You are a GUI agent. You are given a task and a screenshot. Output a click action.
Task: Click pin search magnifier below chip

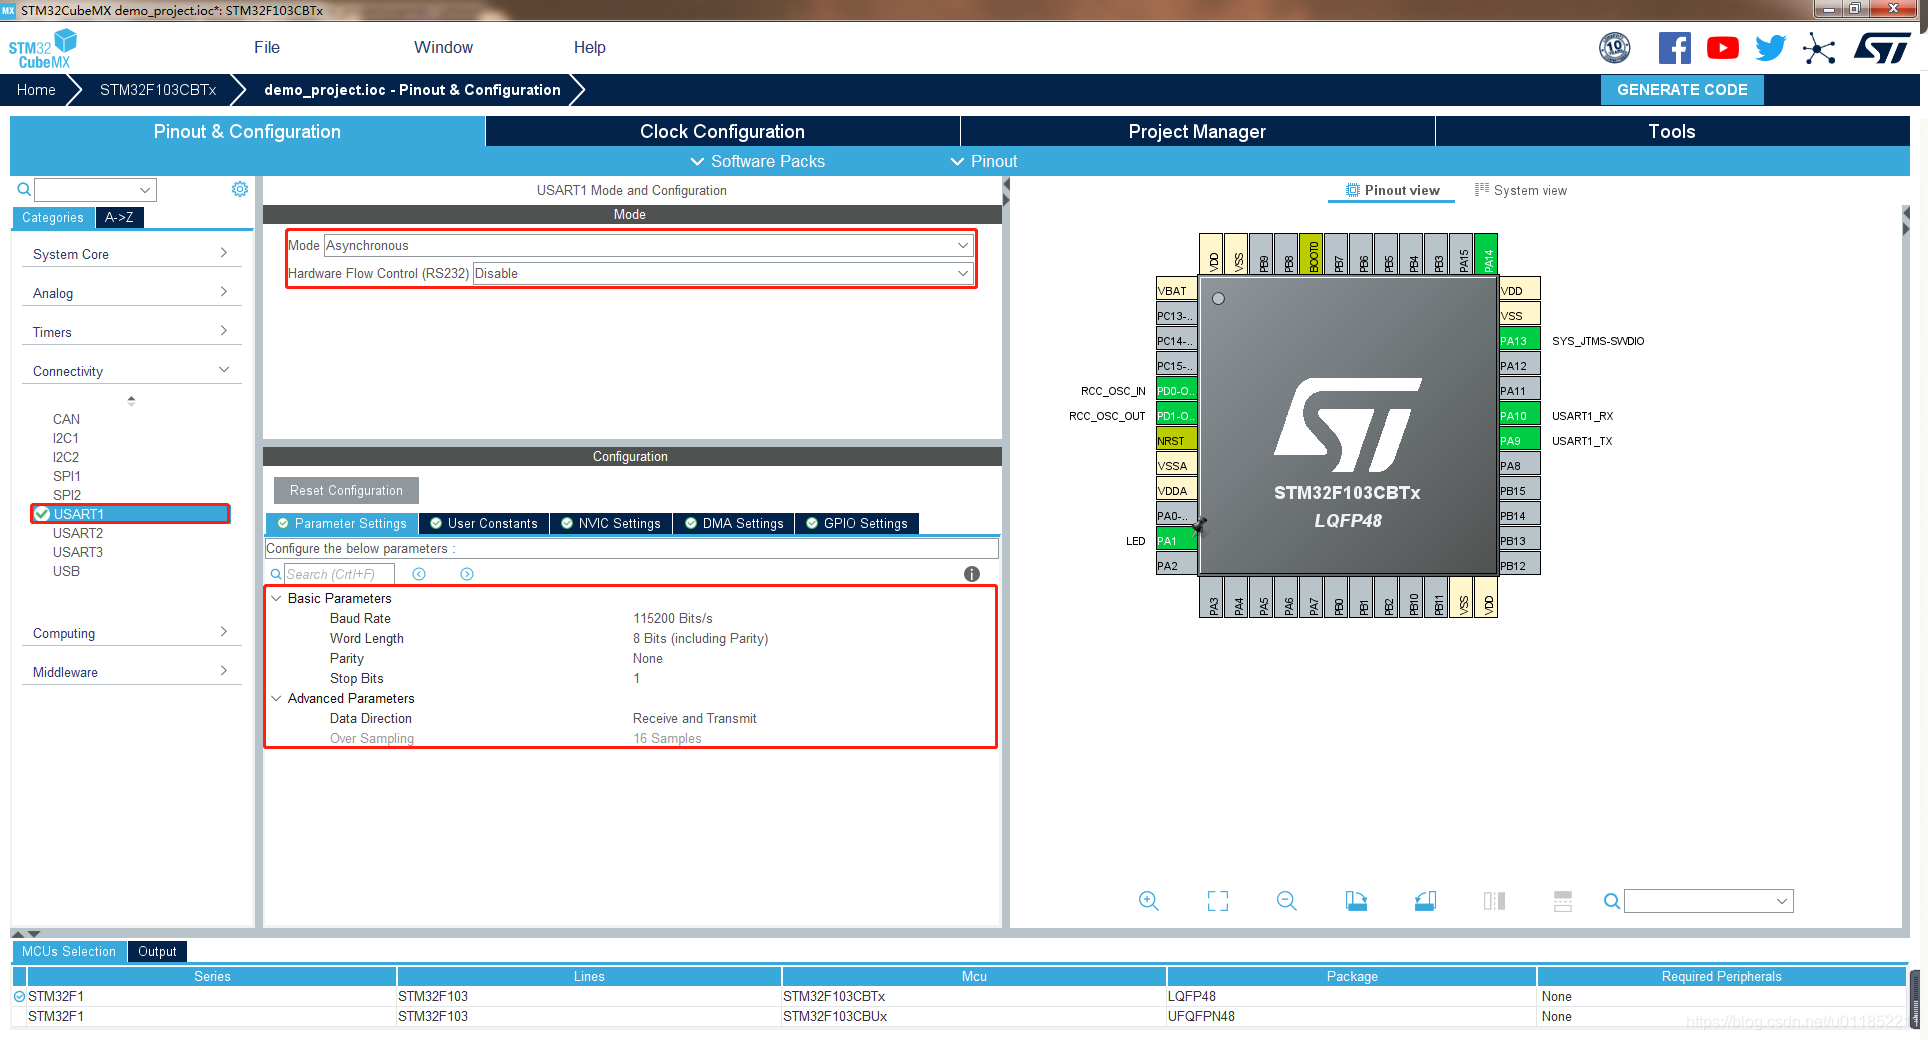pos(1611,901)
